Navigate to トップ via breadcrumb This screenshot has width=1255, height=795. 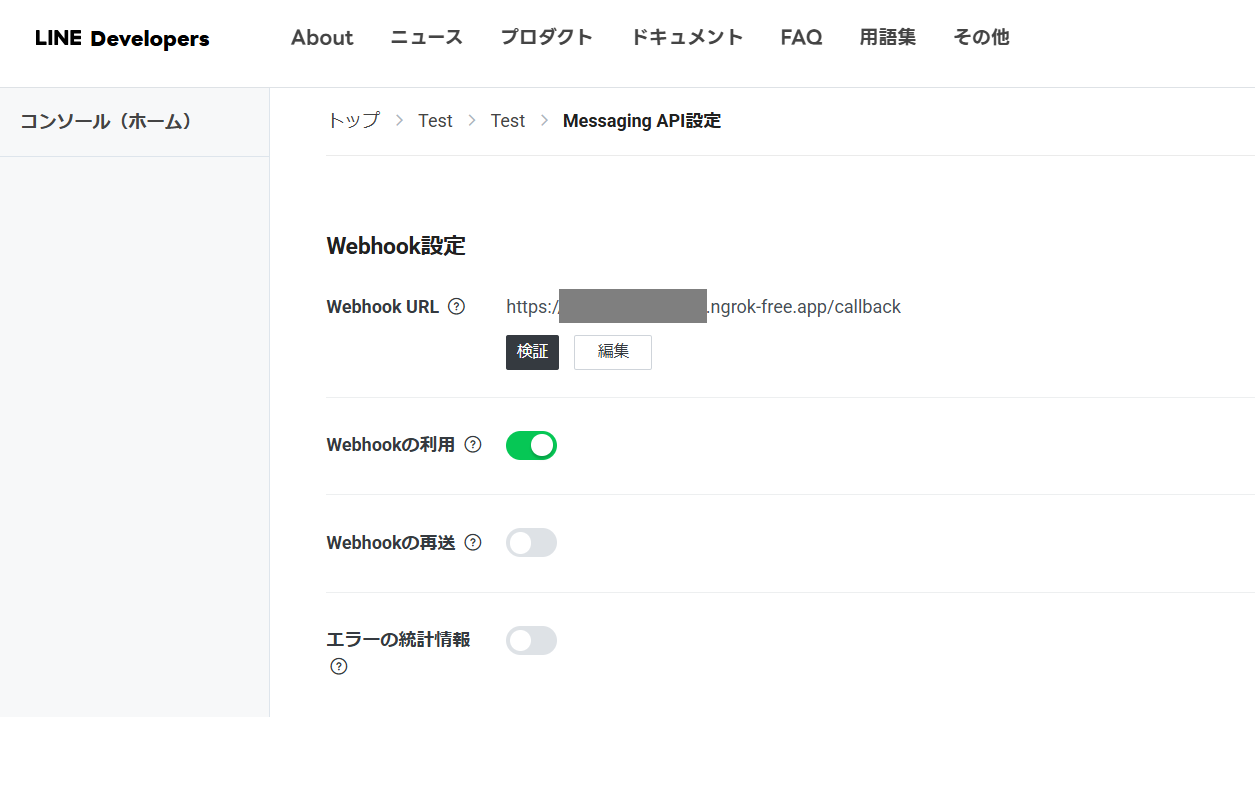coord(353,120)
